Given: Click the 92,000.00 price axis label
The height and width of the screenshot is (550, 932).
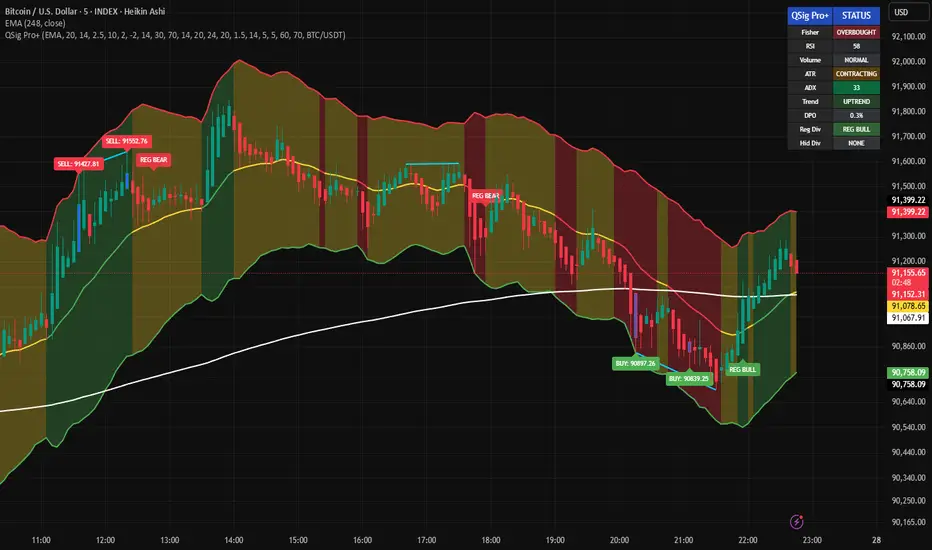Looking at the screenshot, I should click(x=908, y=61).
